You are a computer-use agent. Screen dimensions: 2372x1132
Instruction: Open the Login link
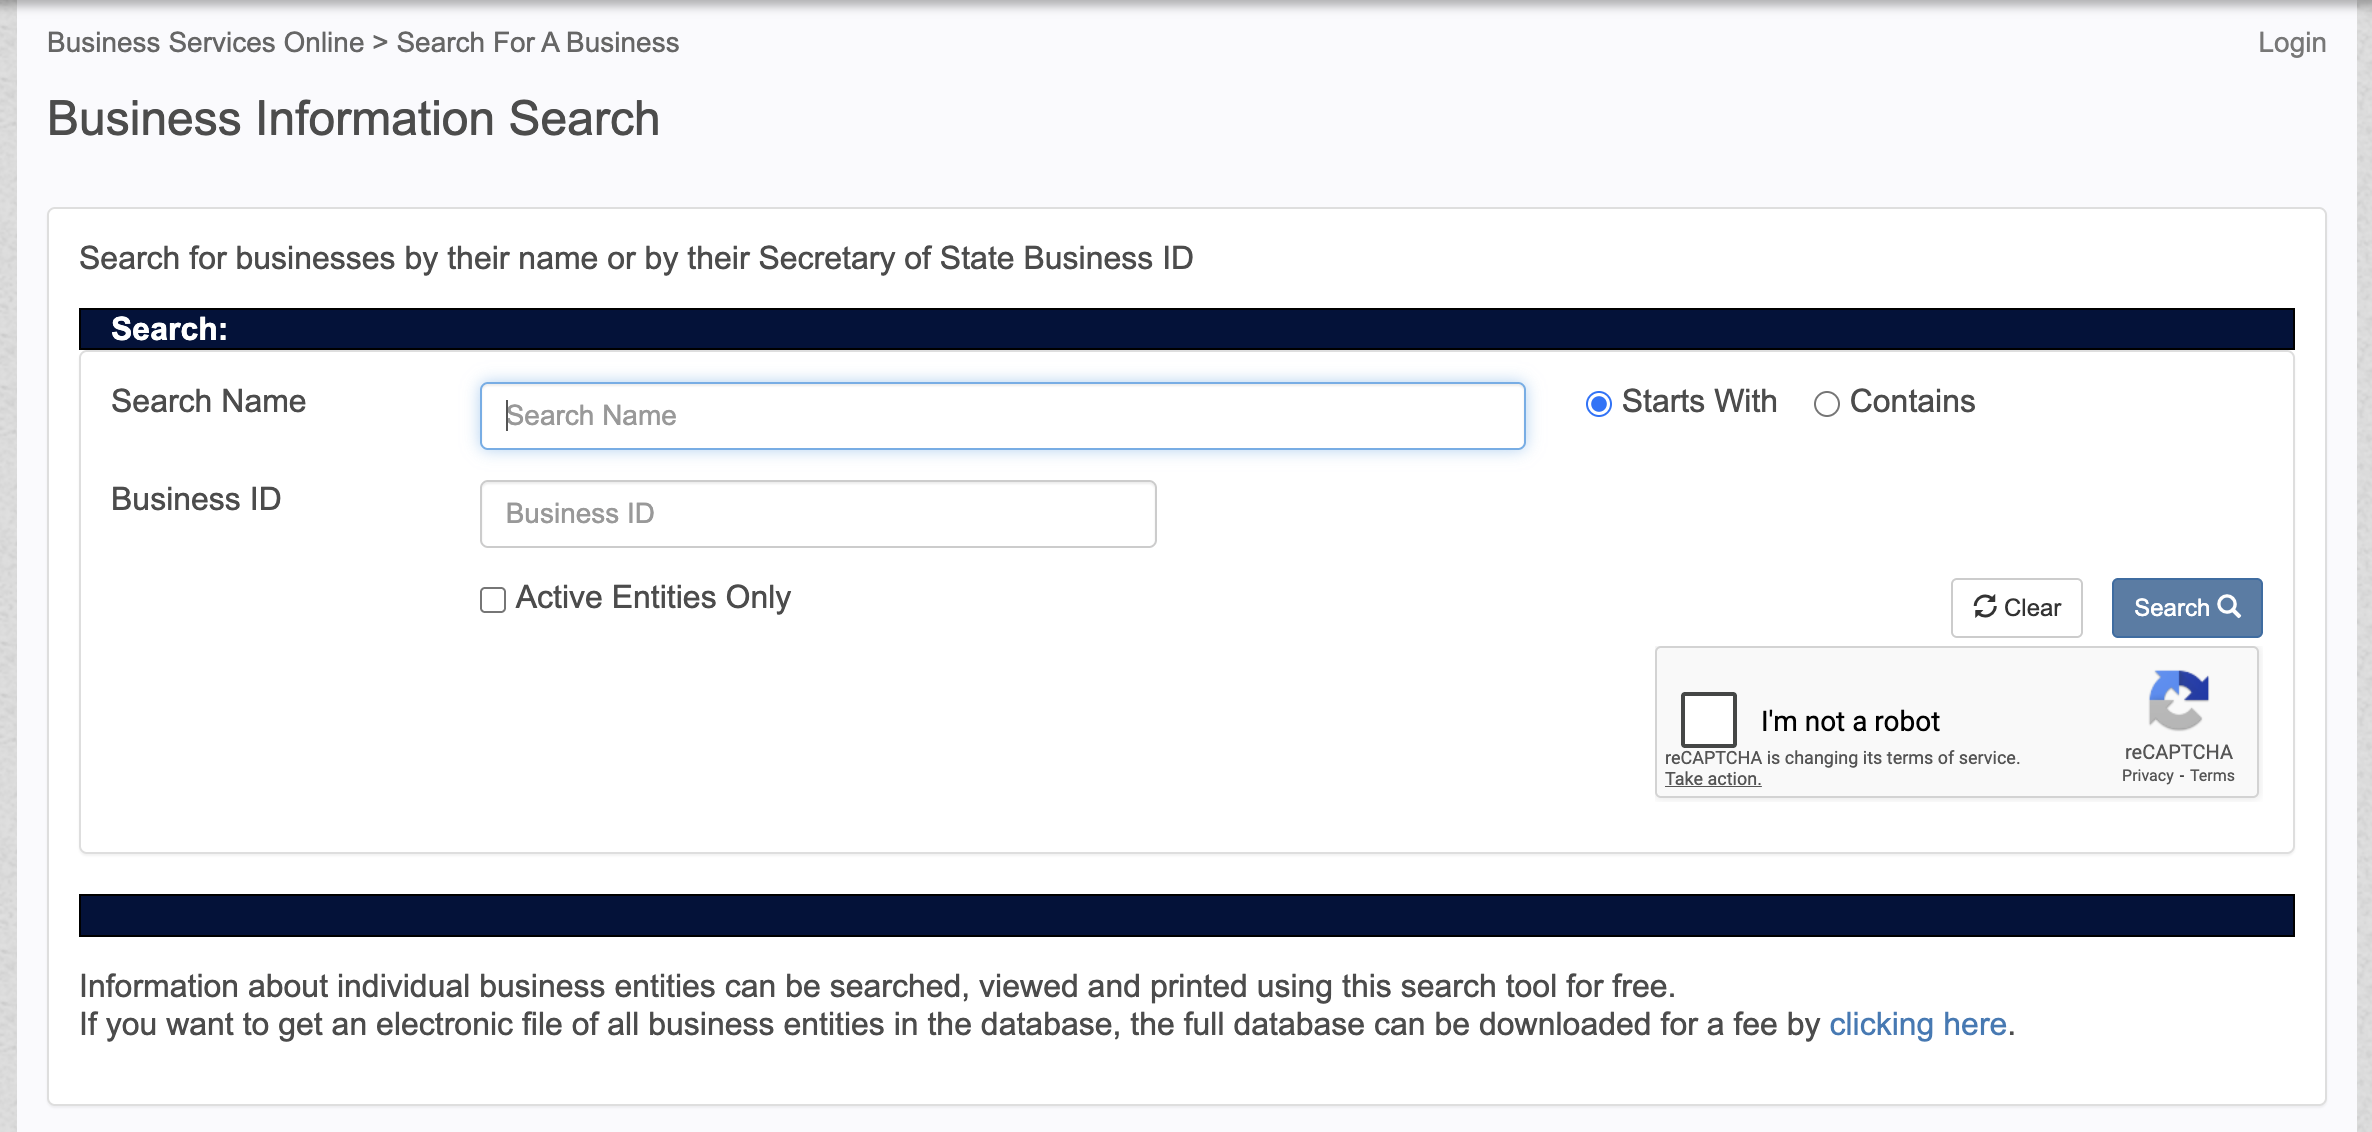coord(2291,43)
